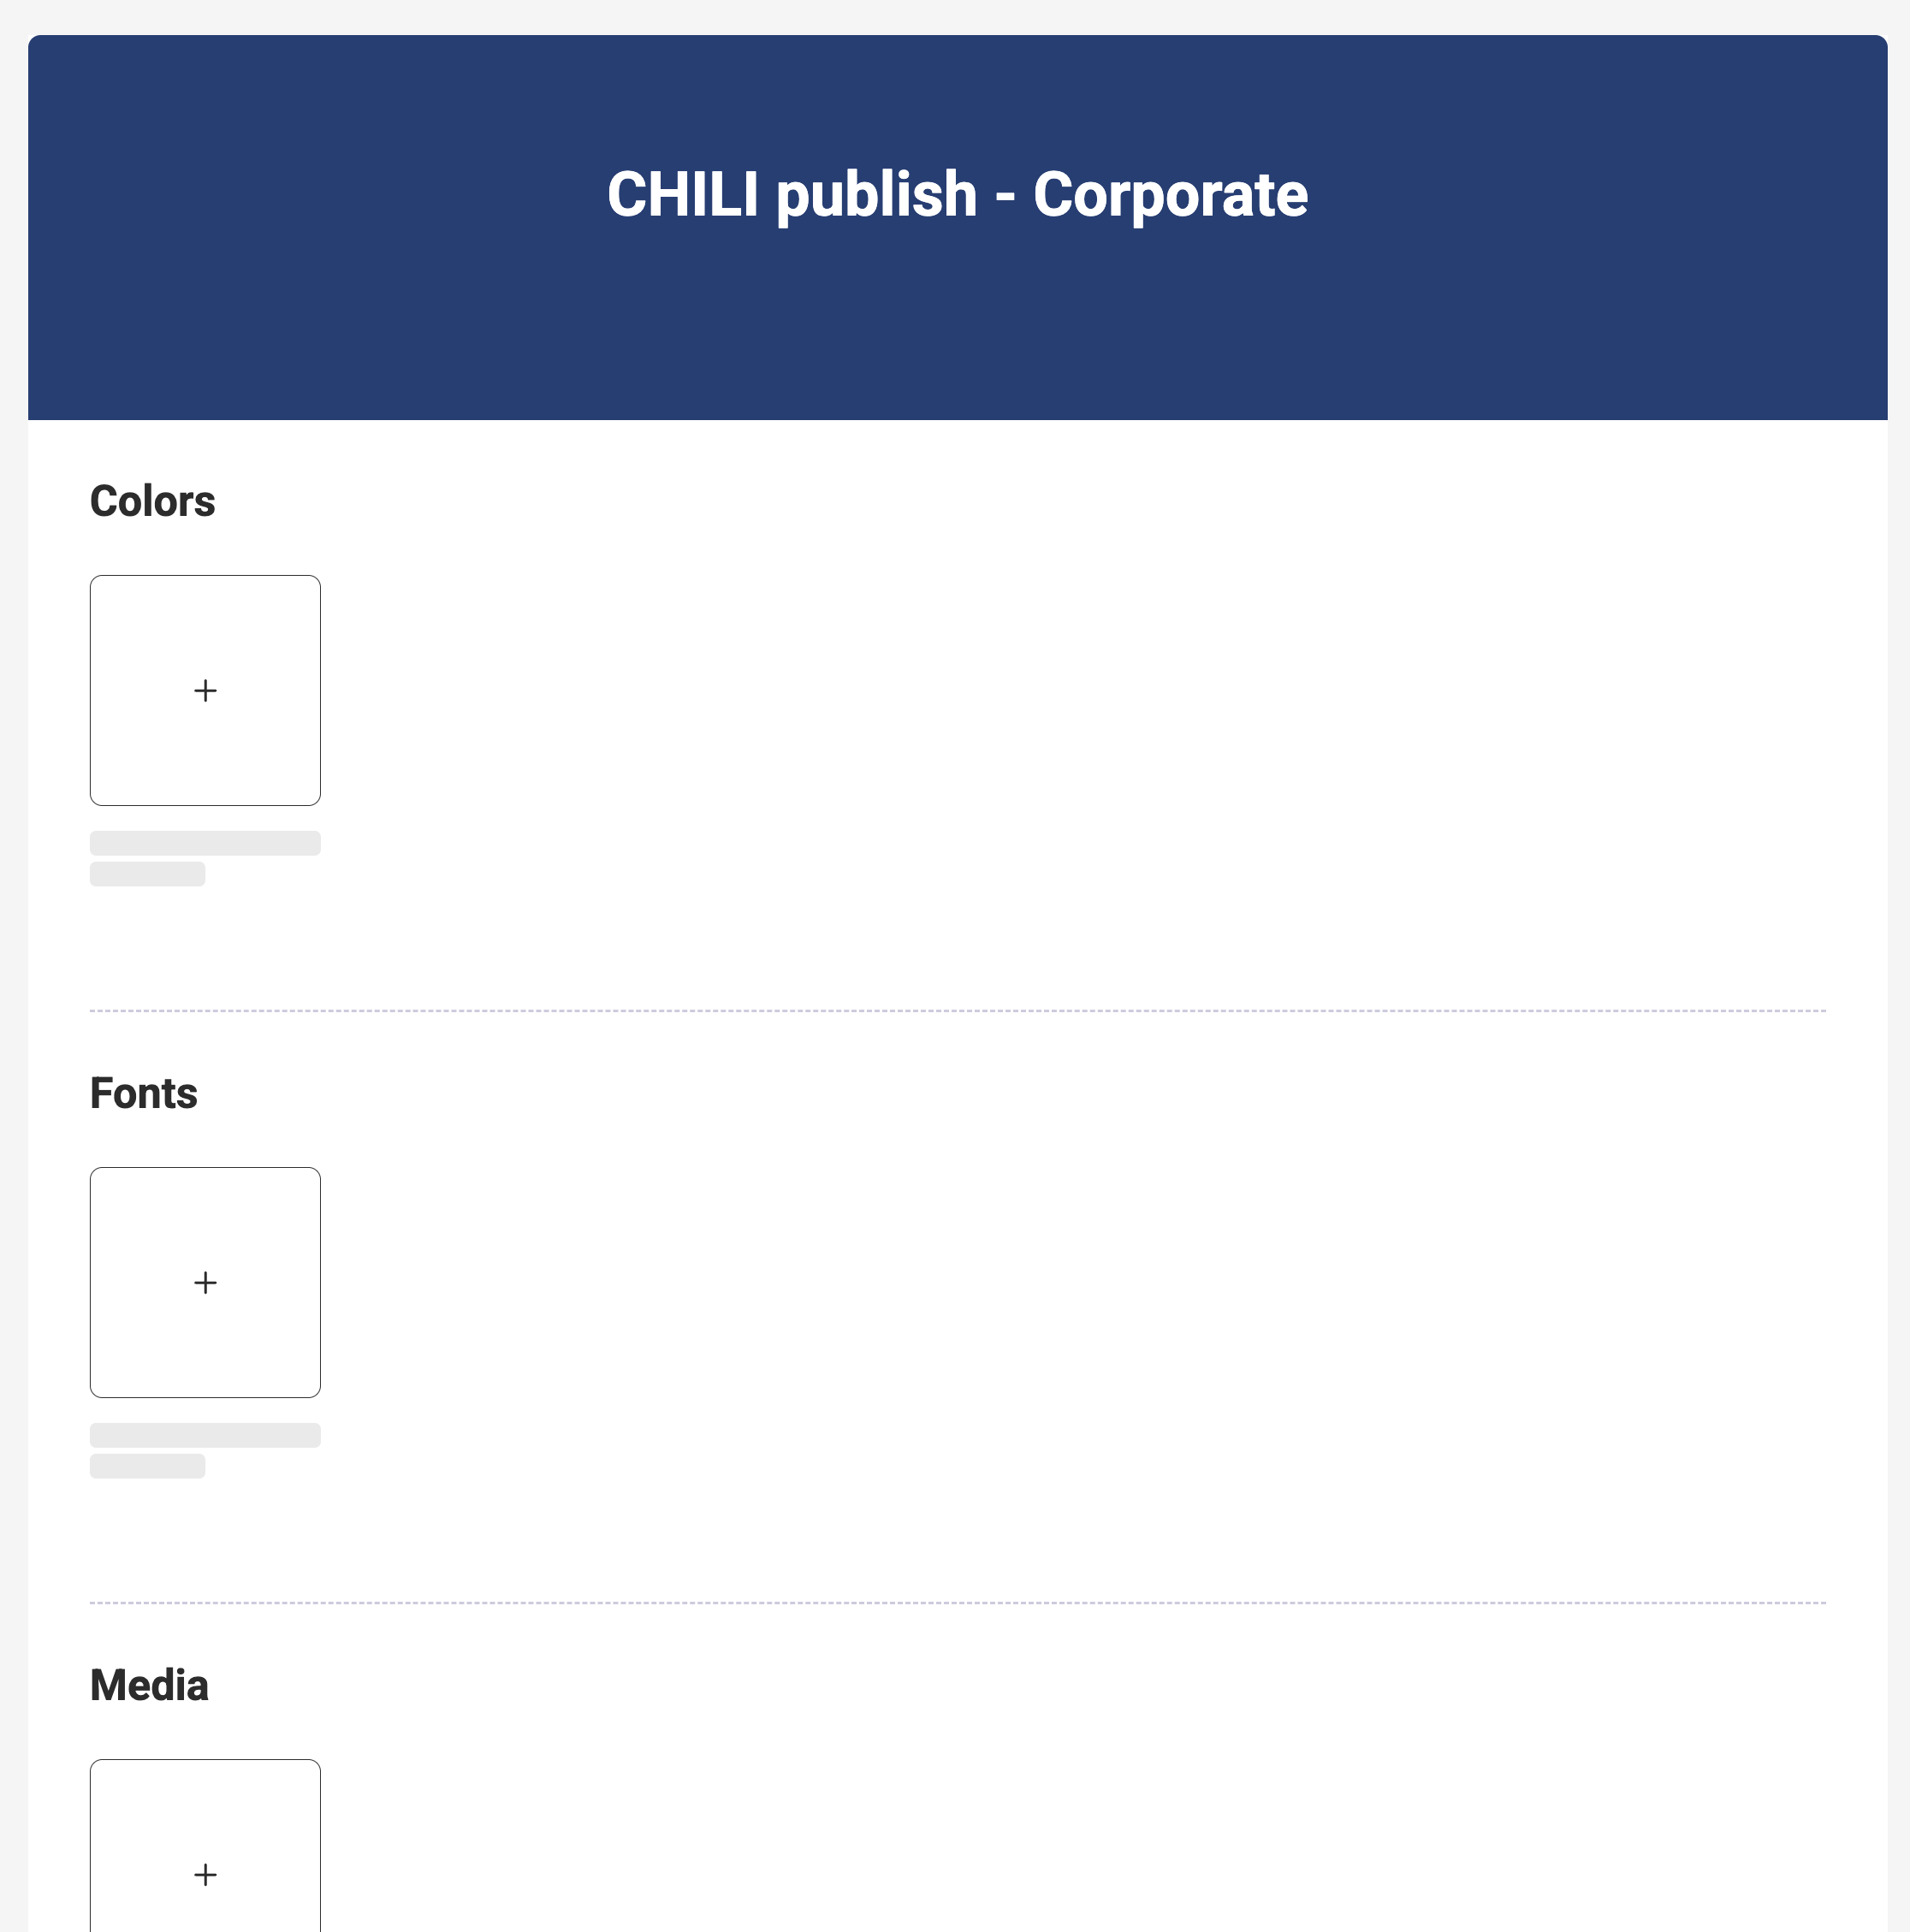
Task: Click the plus icon in Colors section
Action: coord(205,690)
